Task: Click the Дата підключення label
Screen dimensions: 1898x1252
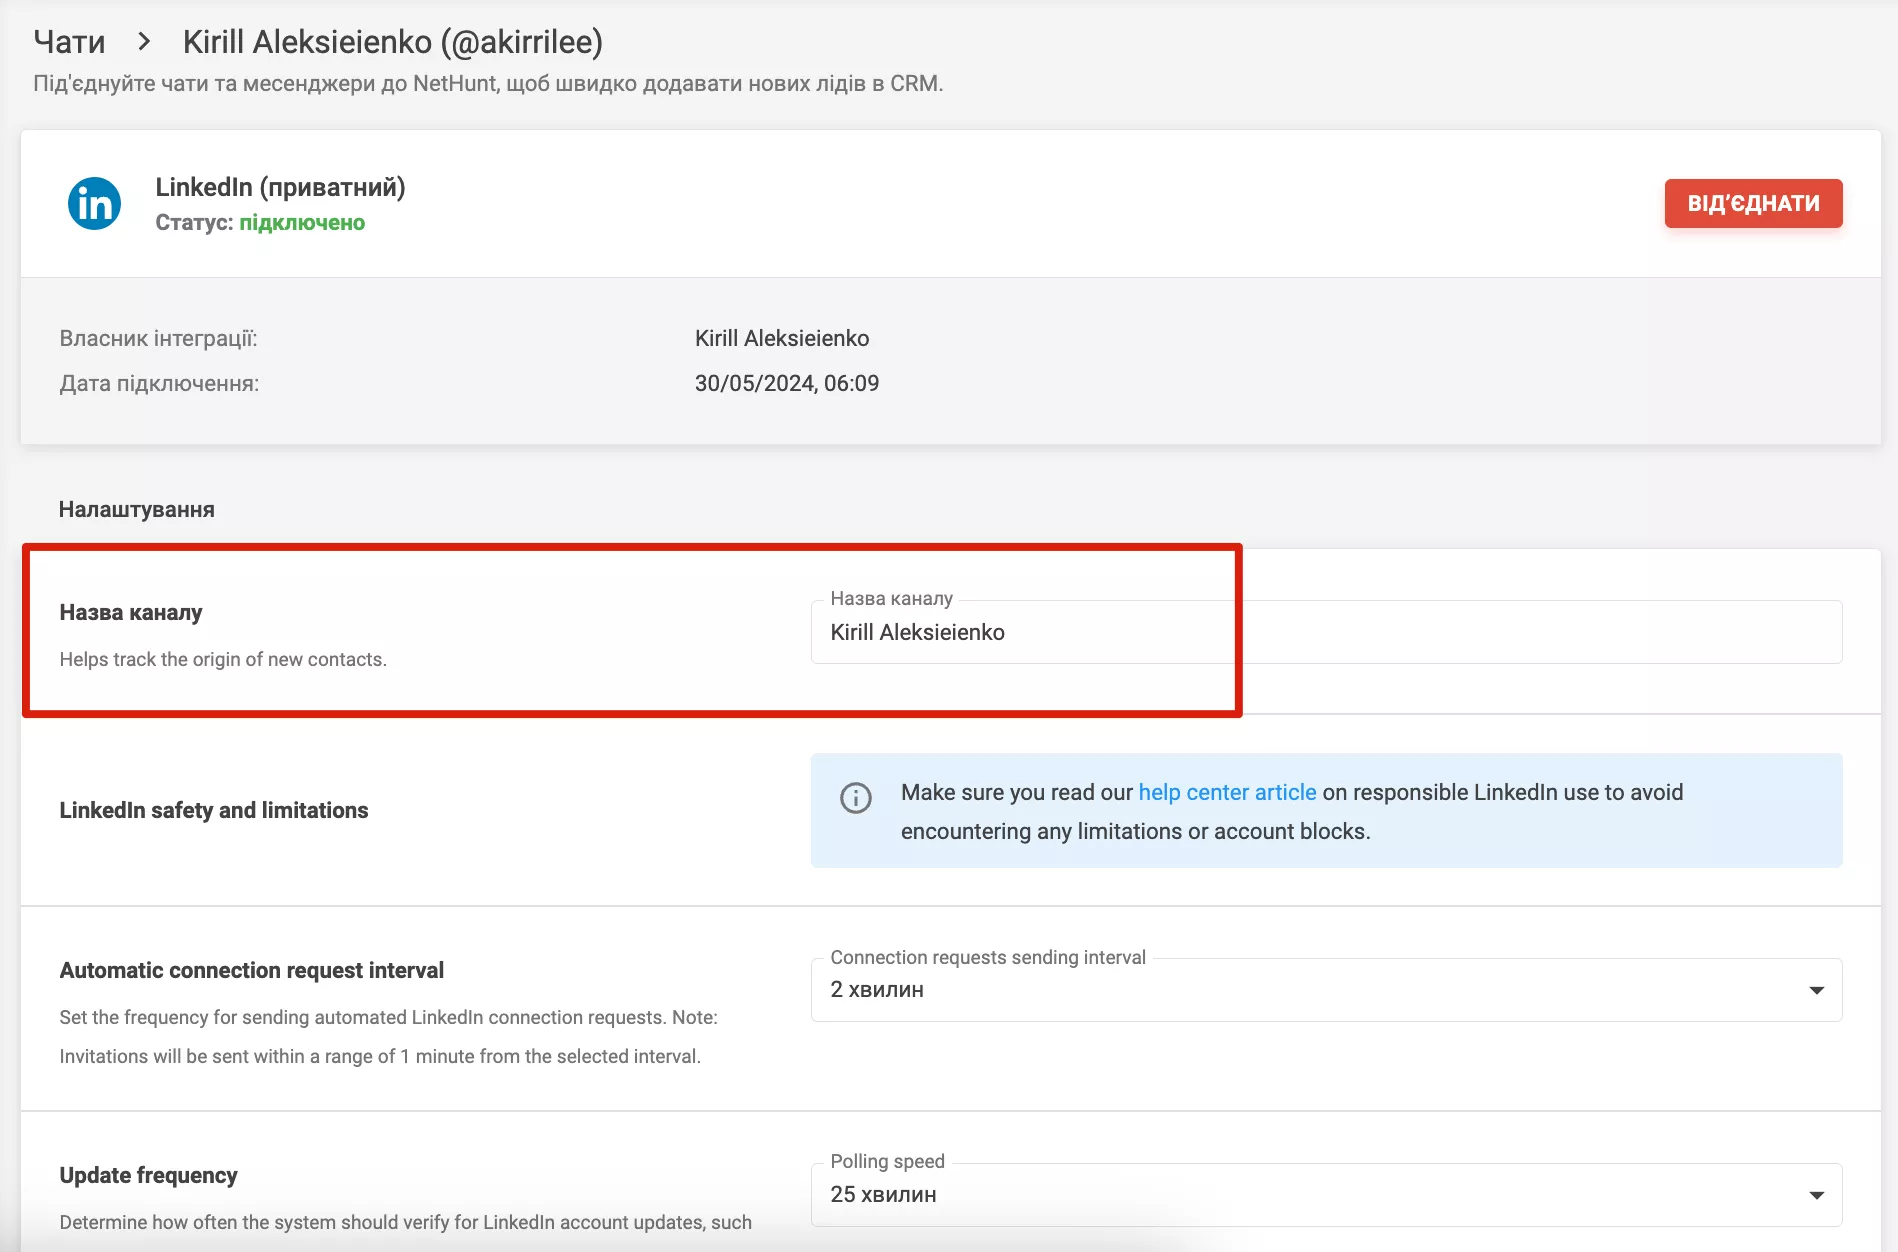Action: [x=159, y=384]
